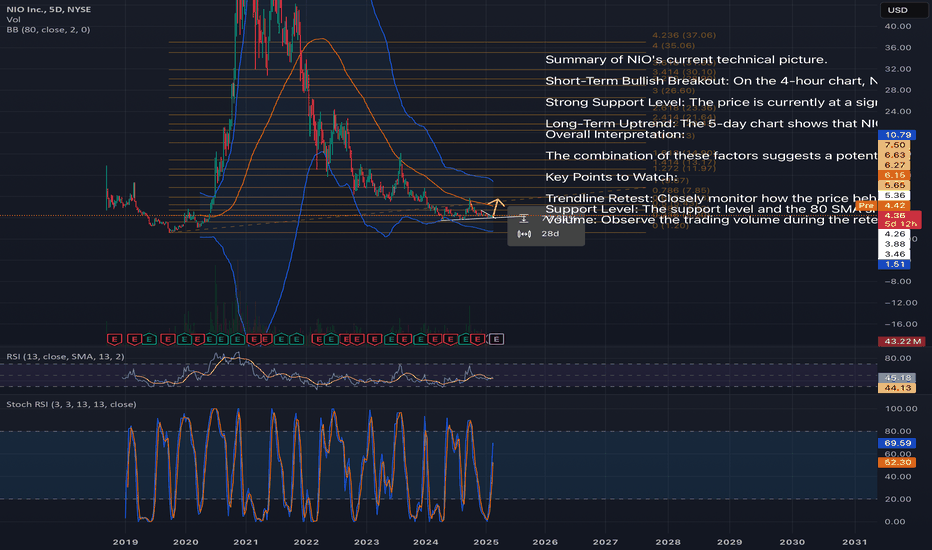Select 'Summary of NIO's current technical picture' text
932x550 pixels.
tap(686, 59)
